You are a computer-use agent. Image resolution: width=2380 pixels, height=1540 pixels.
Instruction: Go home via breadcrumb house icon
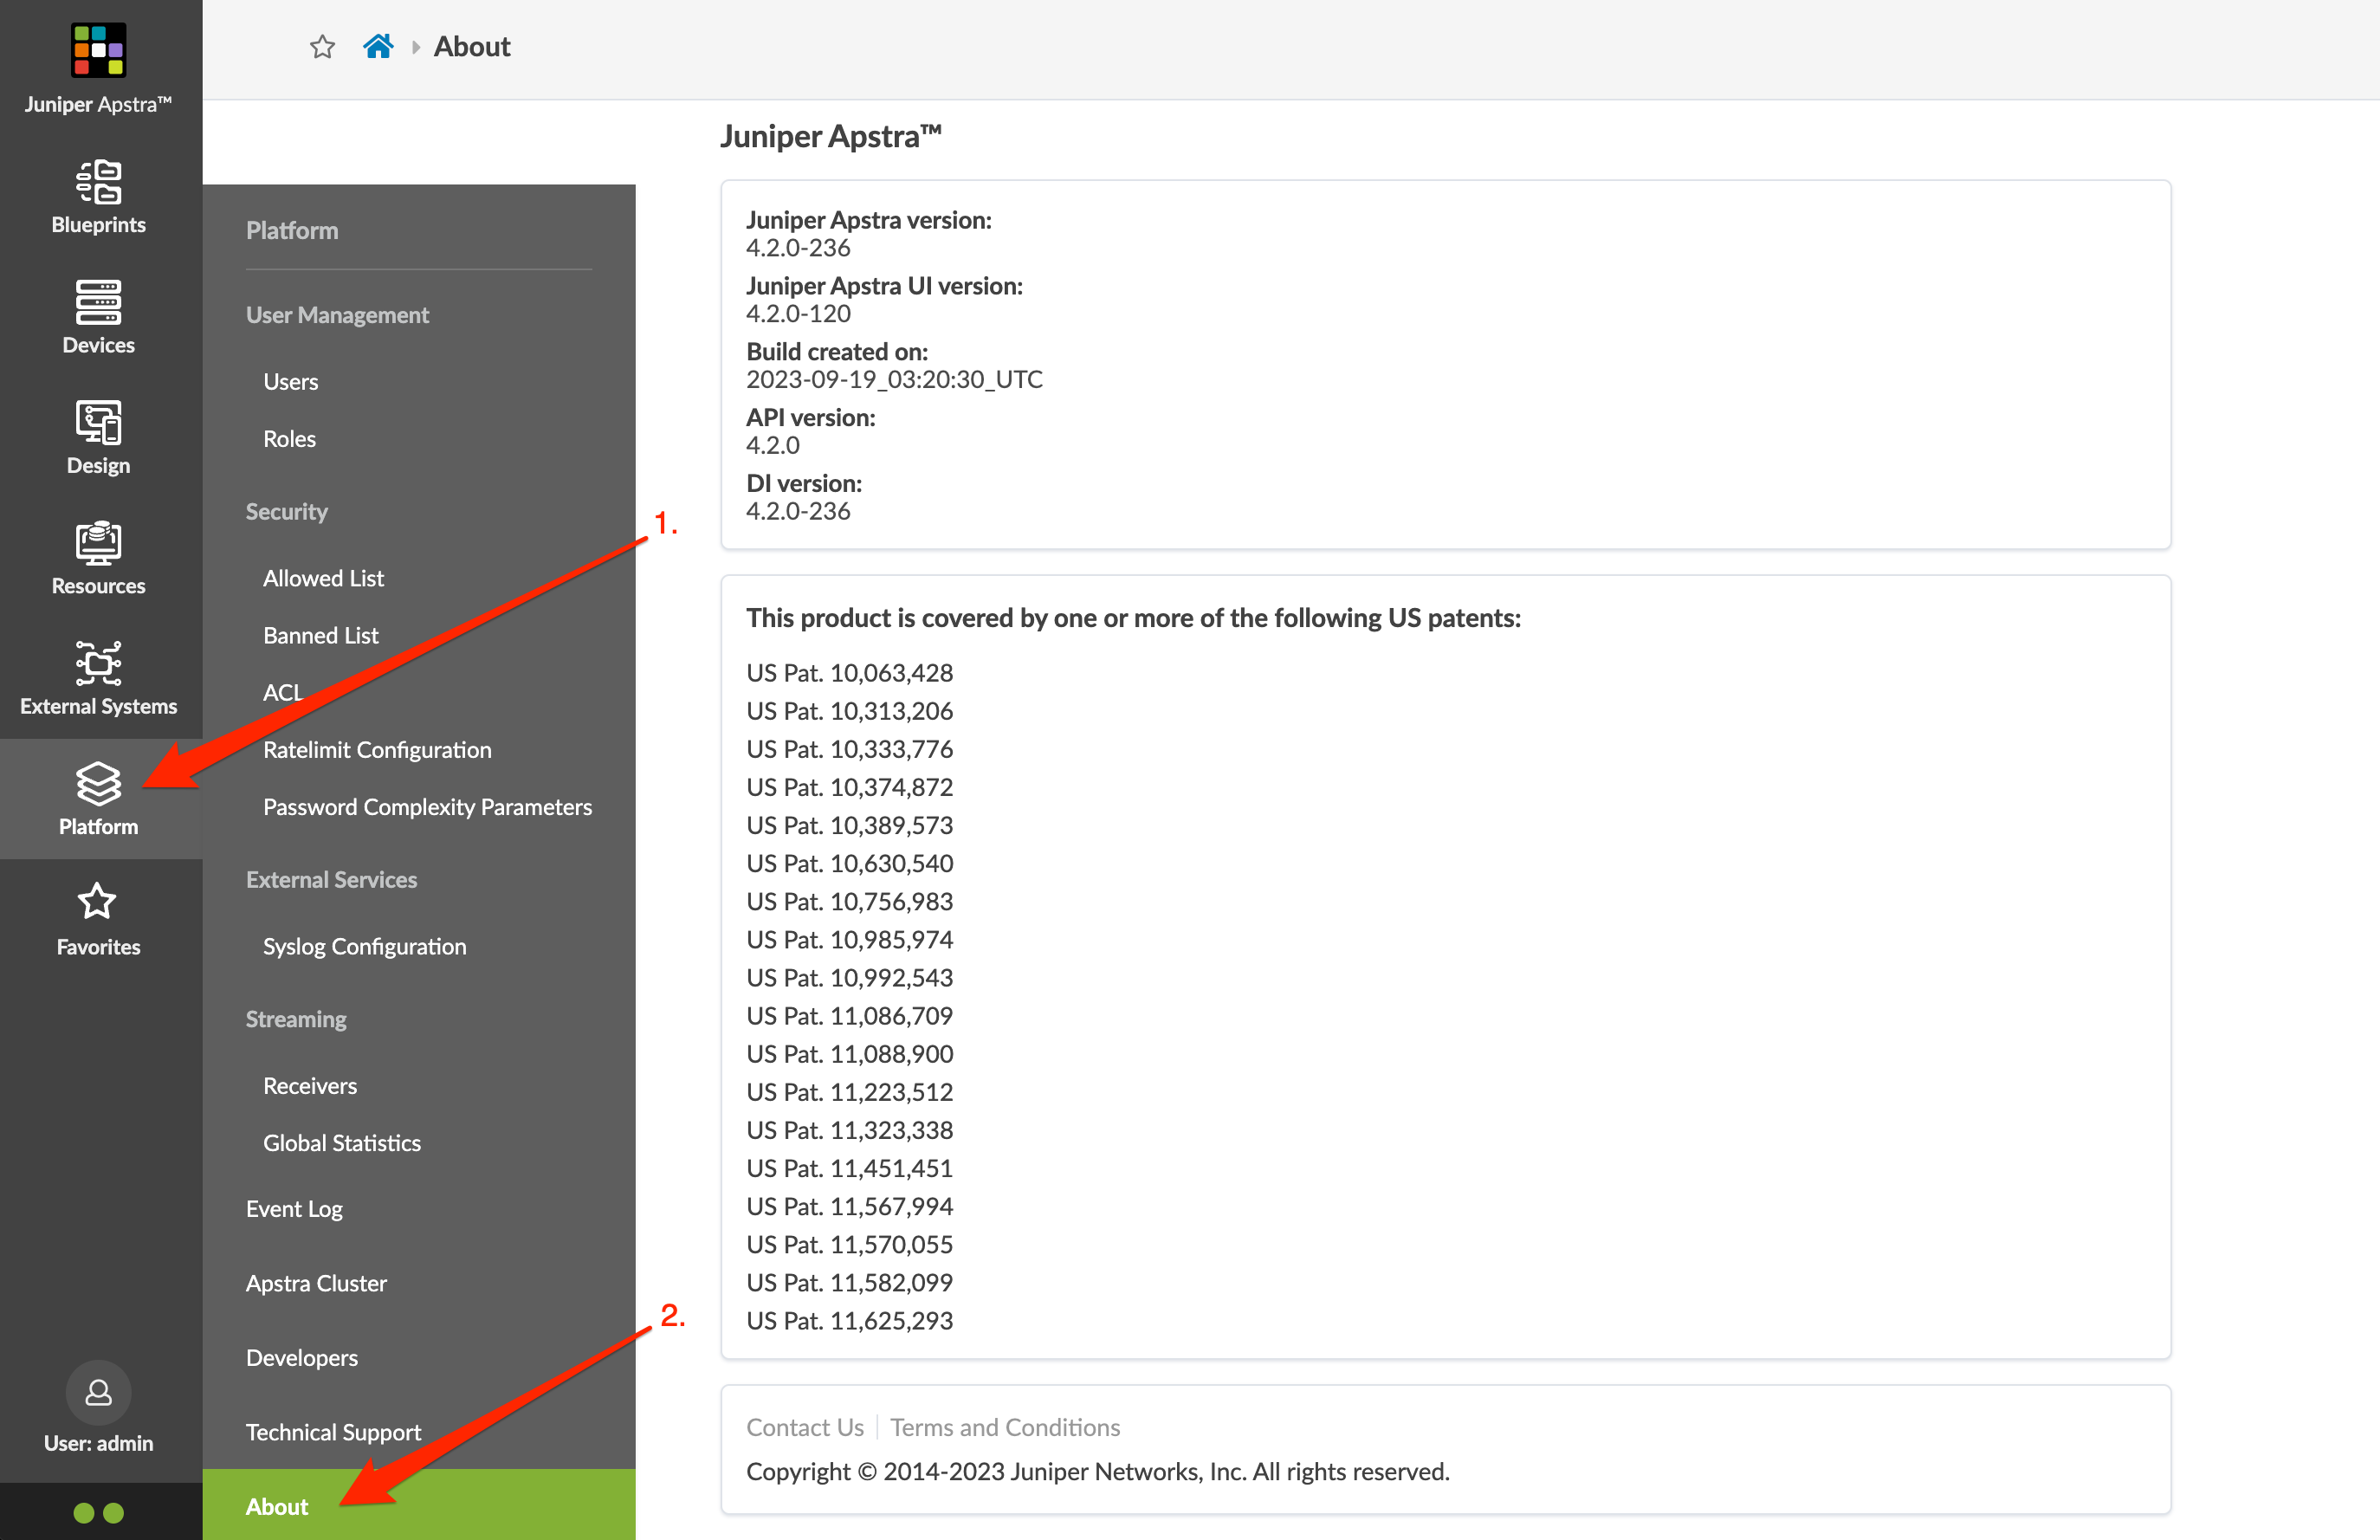pos(378,47)
